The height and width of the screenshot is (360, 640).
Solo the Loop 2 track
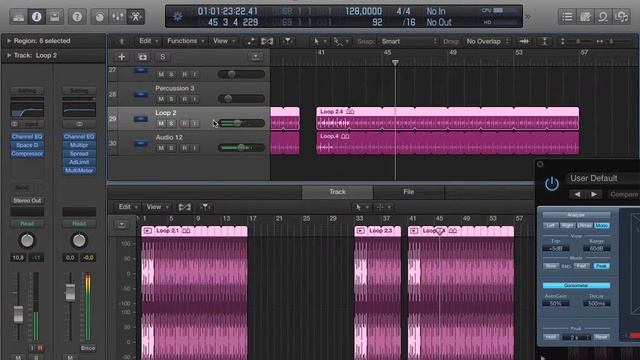pos(171,123)
